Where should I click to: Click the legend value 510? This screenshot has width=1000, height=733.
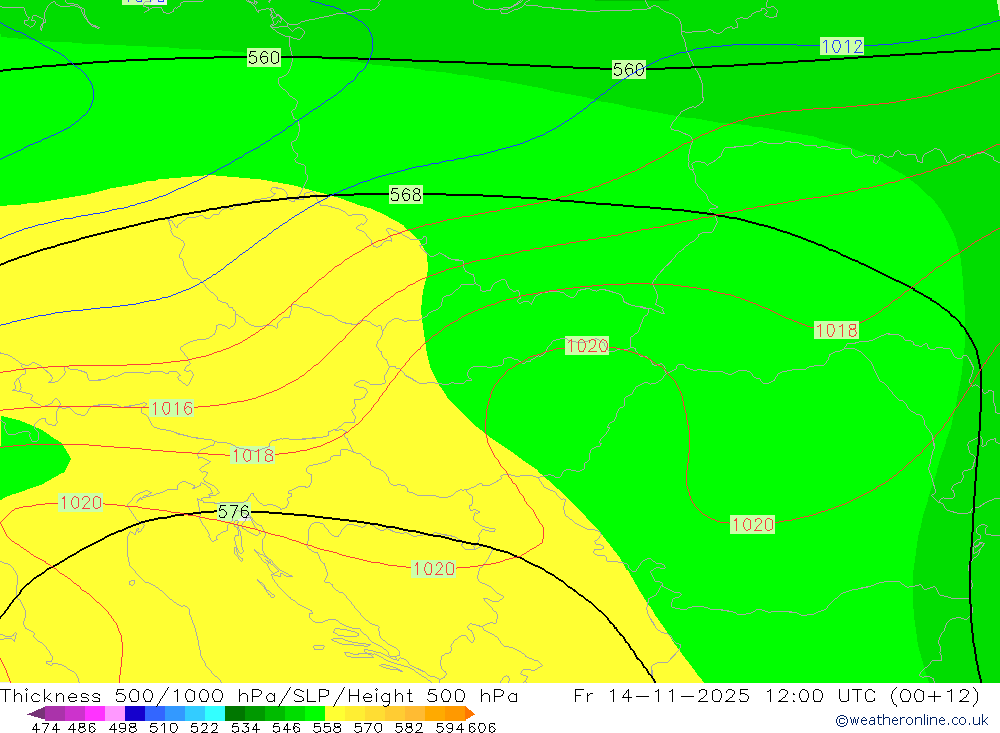[164, 728]
